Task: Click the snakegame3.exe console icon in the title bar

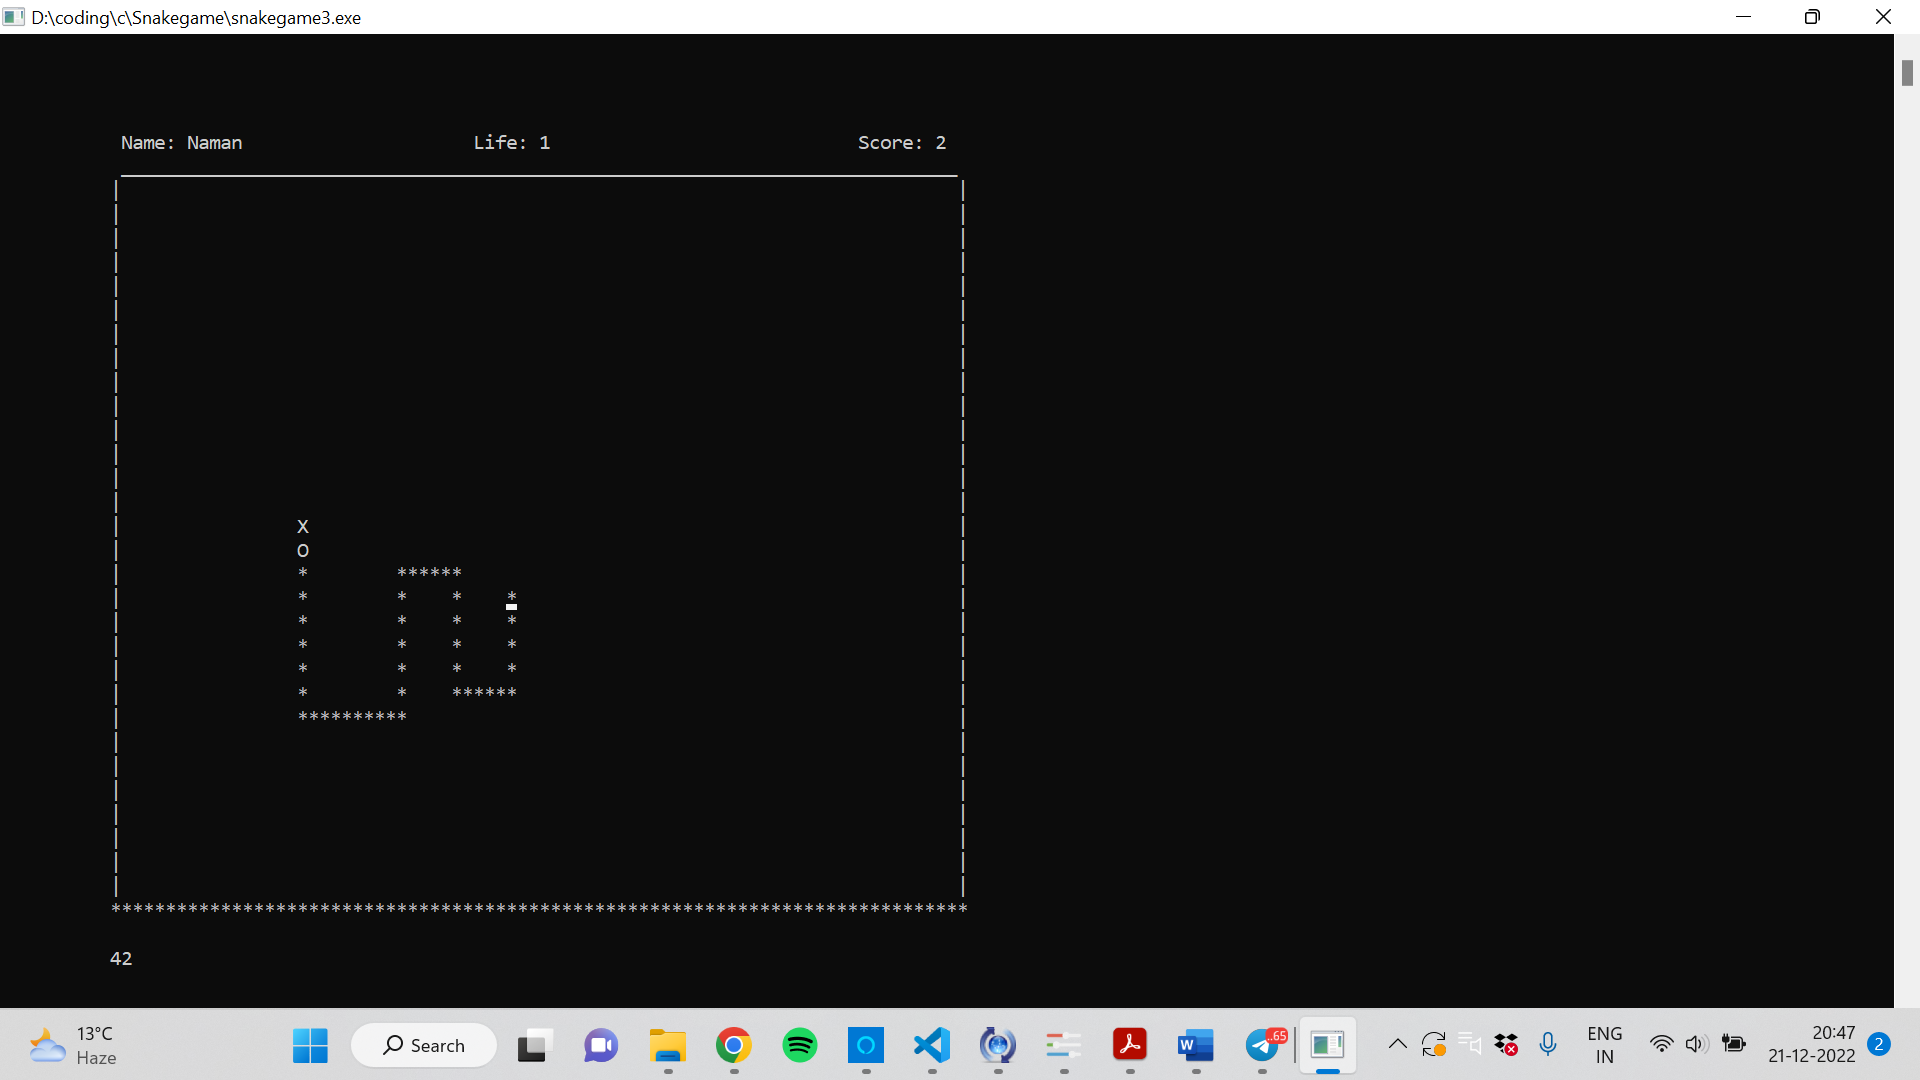Action: click(x=14, y=17)
